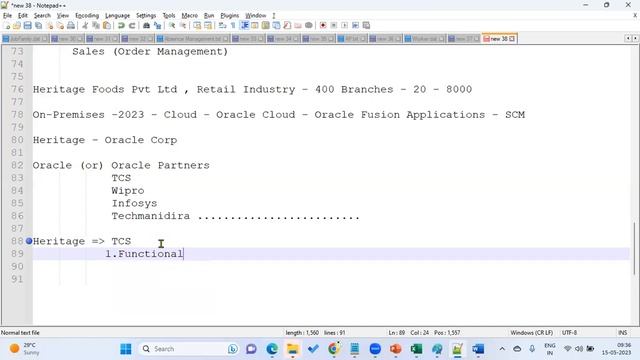
Task: Show the Document Map panel
Action: click(266, 26)
